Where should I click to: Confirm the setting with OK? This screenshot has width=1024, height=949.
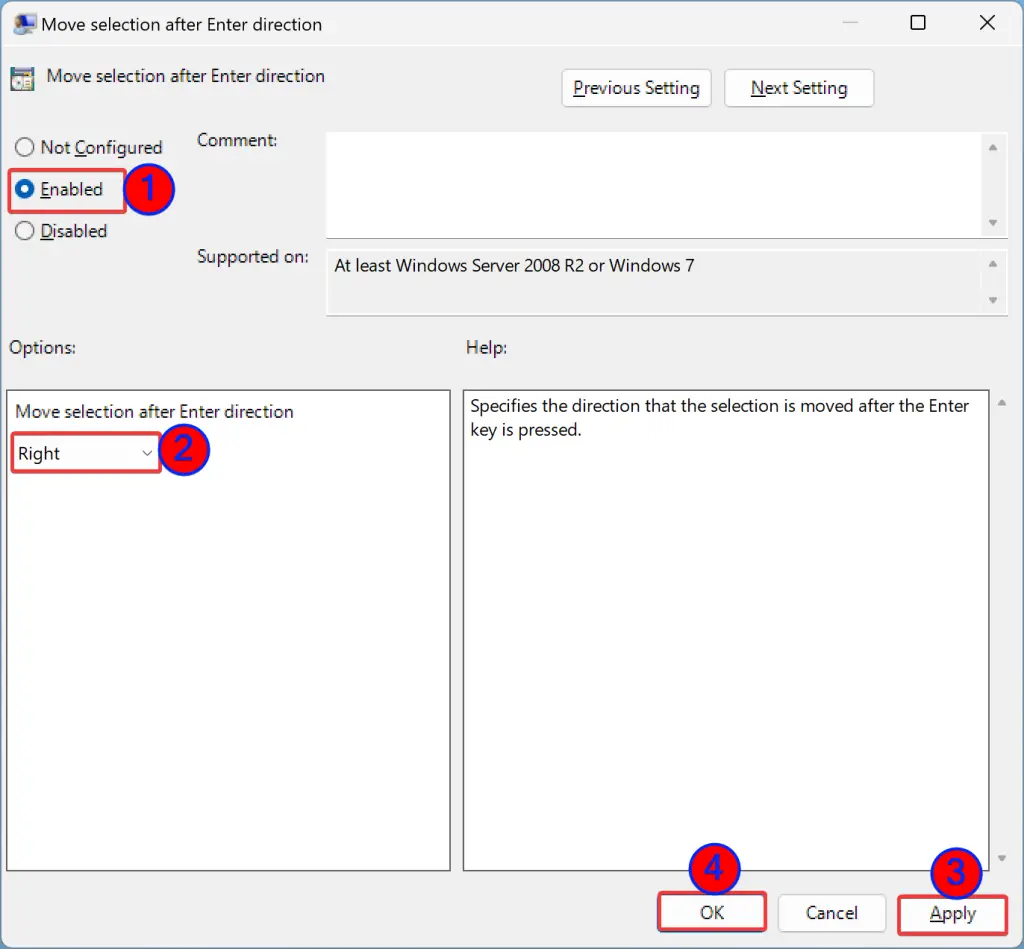tap(711, 913)
